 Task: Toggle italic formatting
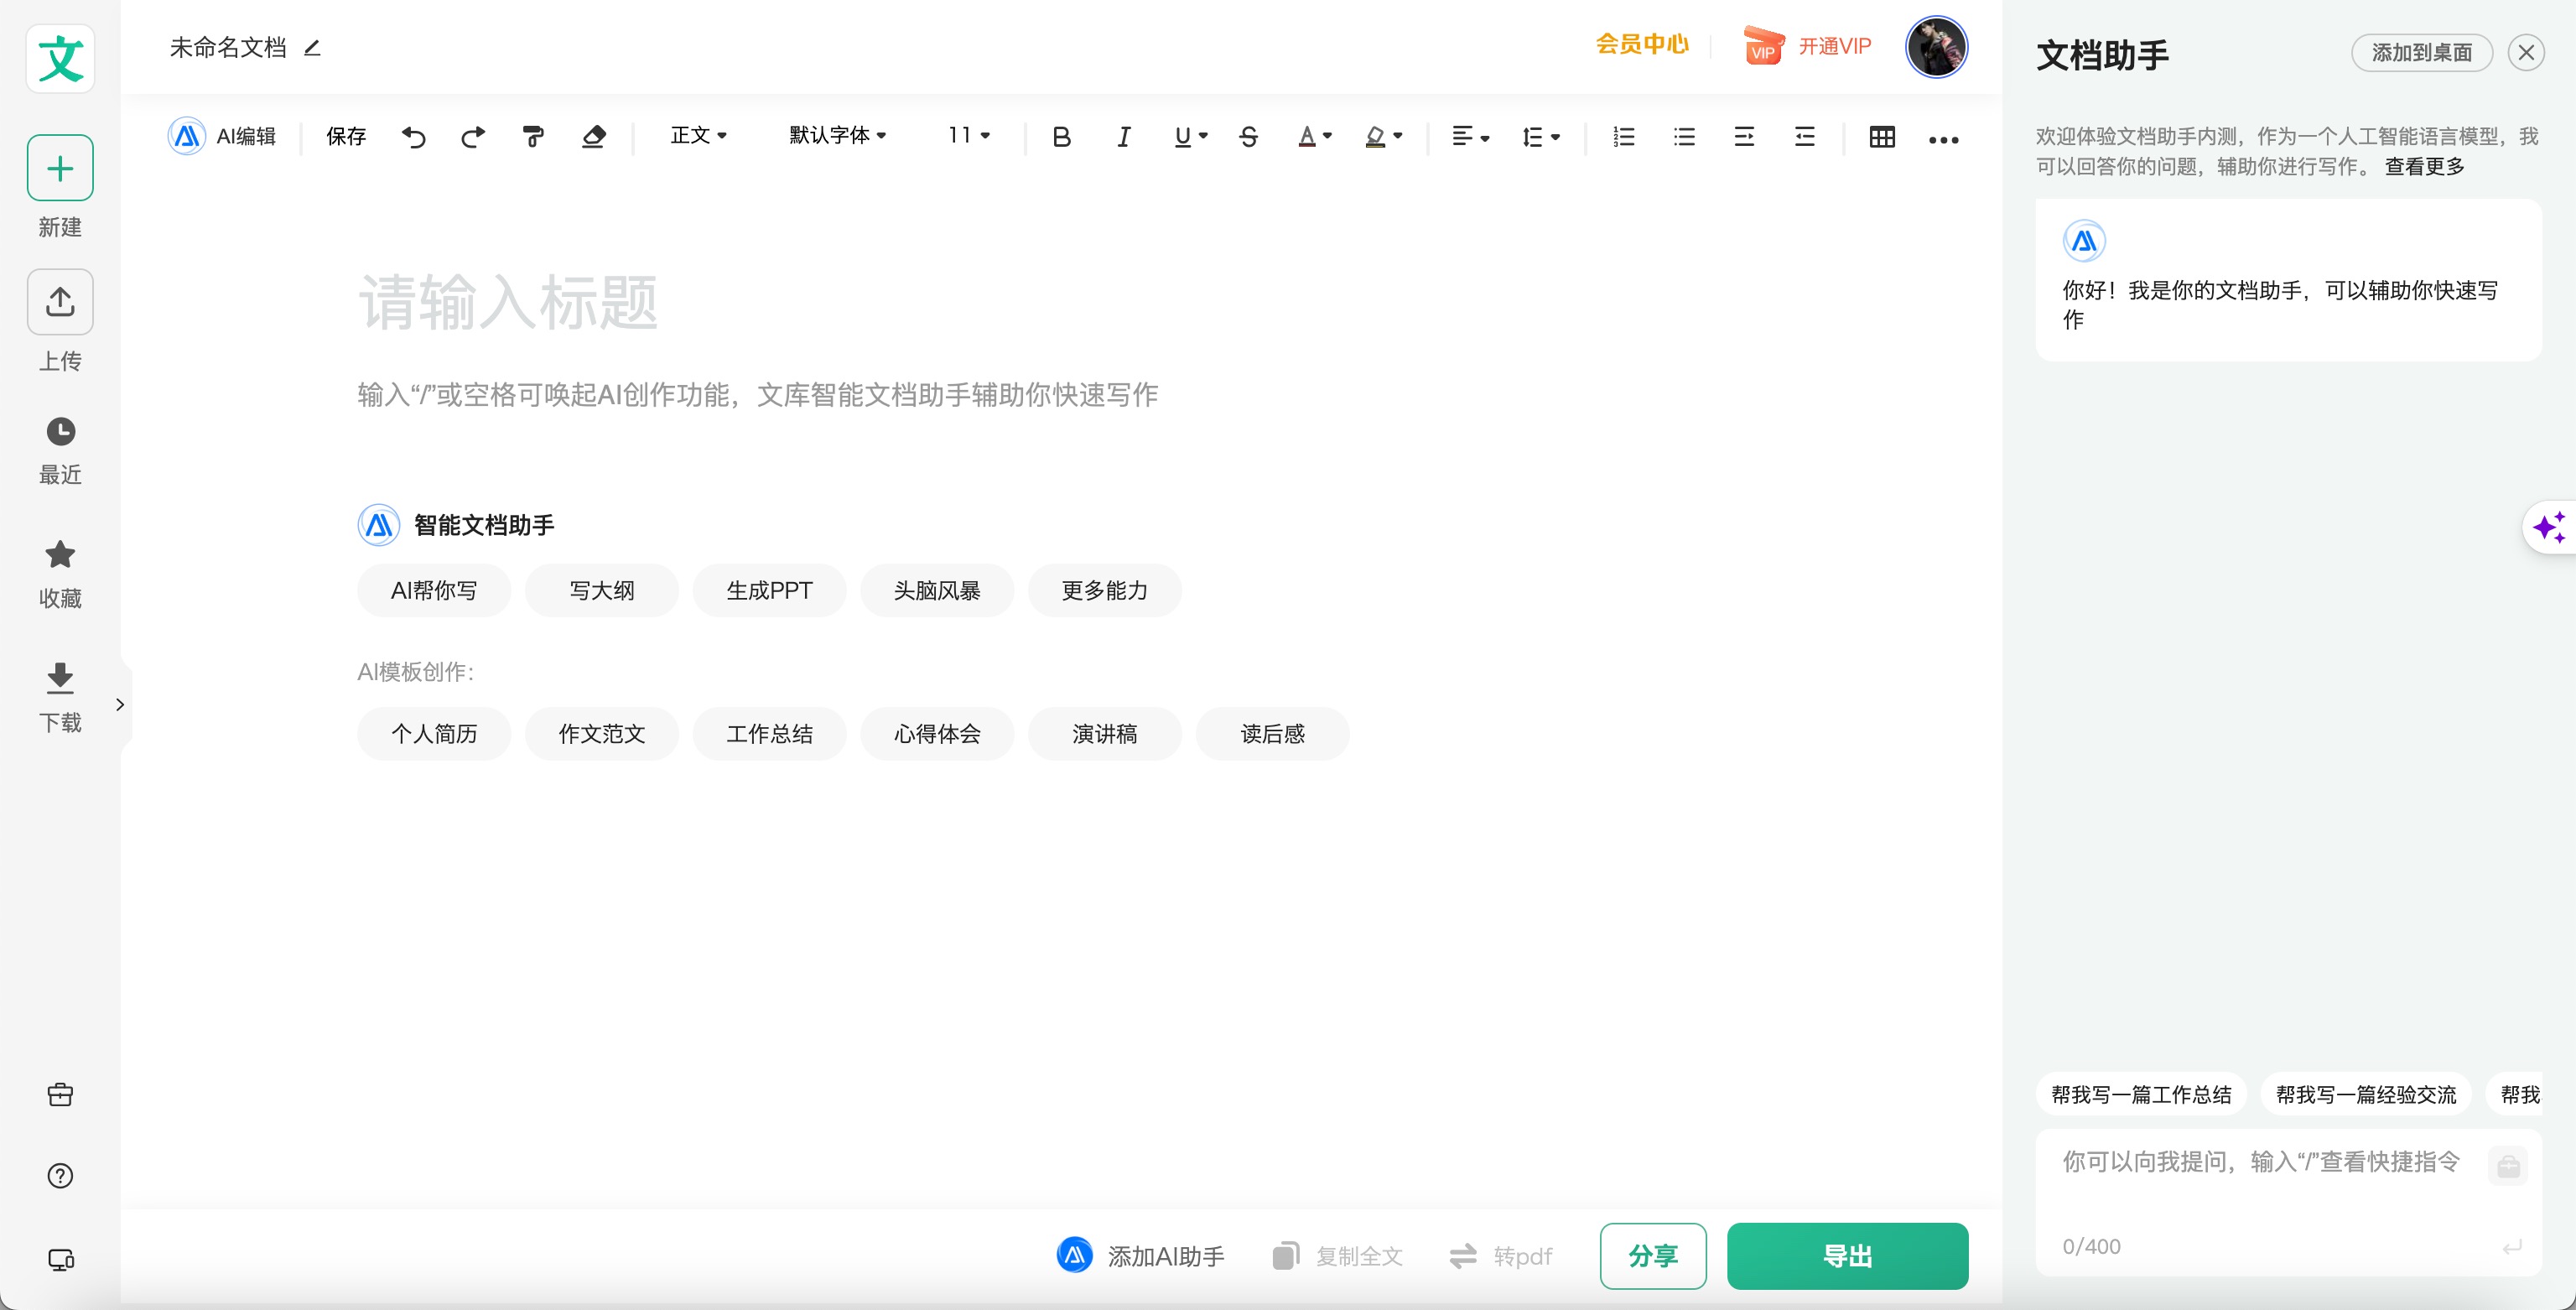tap(1123, 137)
